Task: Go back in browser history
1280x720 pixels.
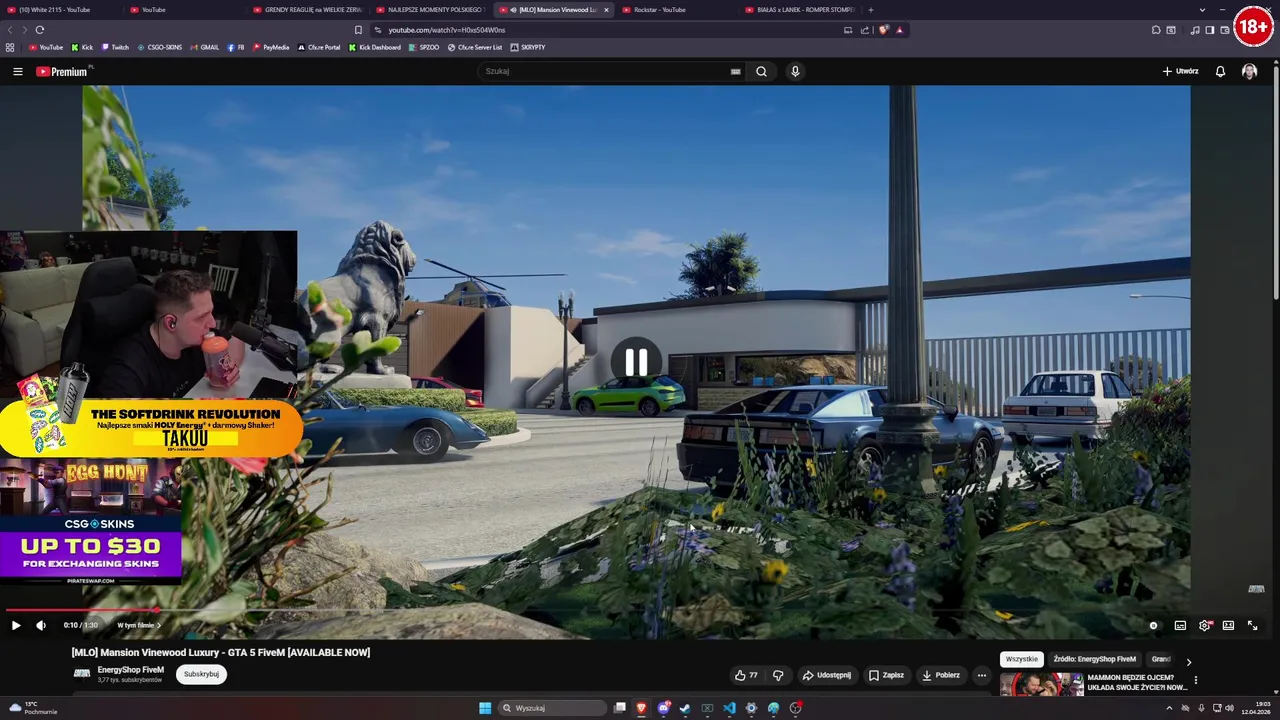Action: [x=11, y=30]
